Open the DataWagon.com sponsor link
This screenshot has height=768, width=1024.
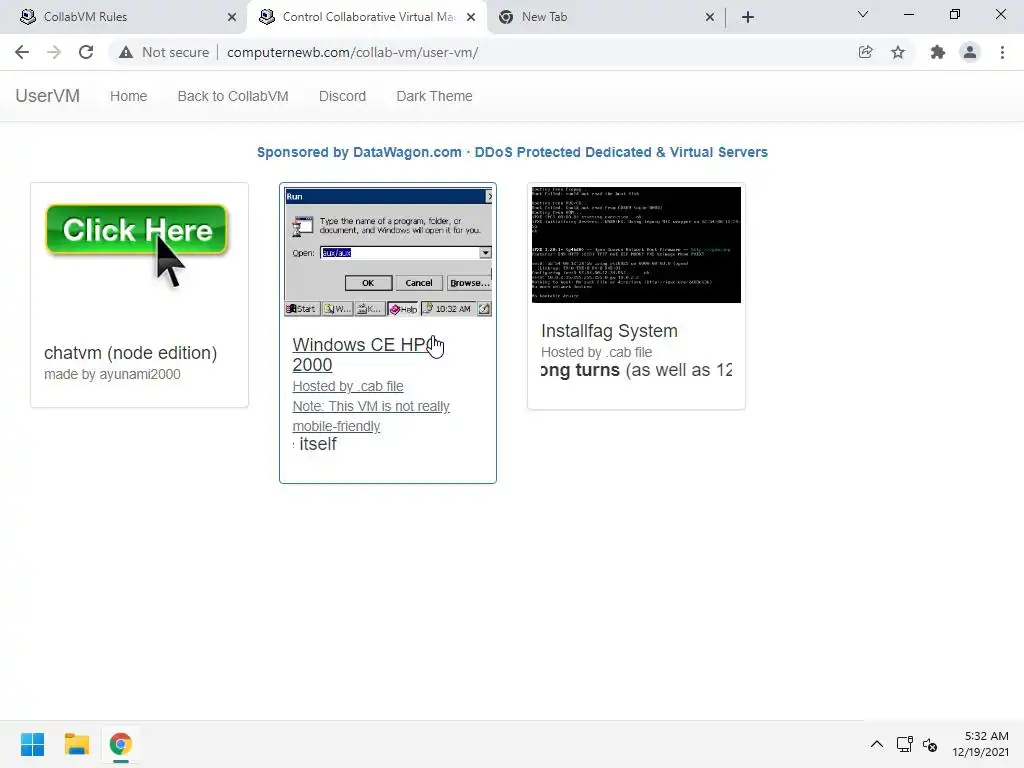[512, 152]
